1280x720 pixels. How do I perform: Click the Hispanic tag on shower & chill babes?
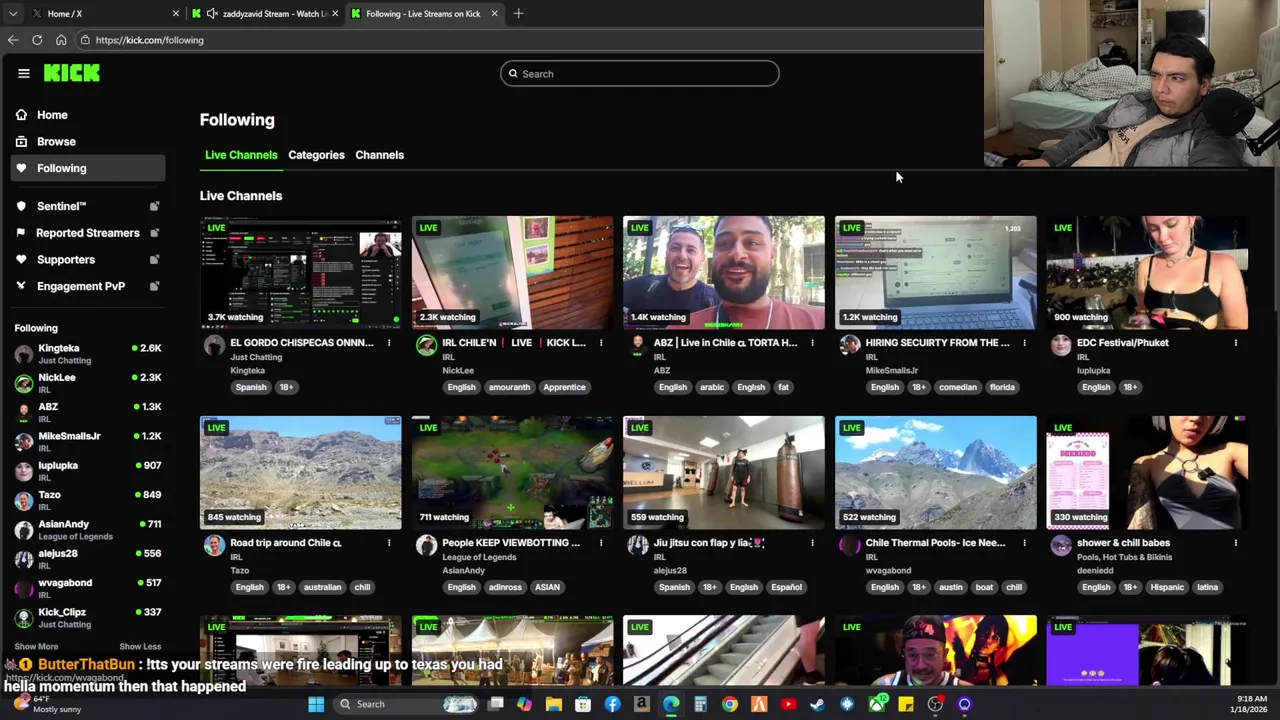[x=1167, y=588]
